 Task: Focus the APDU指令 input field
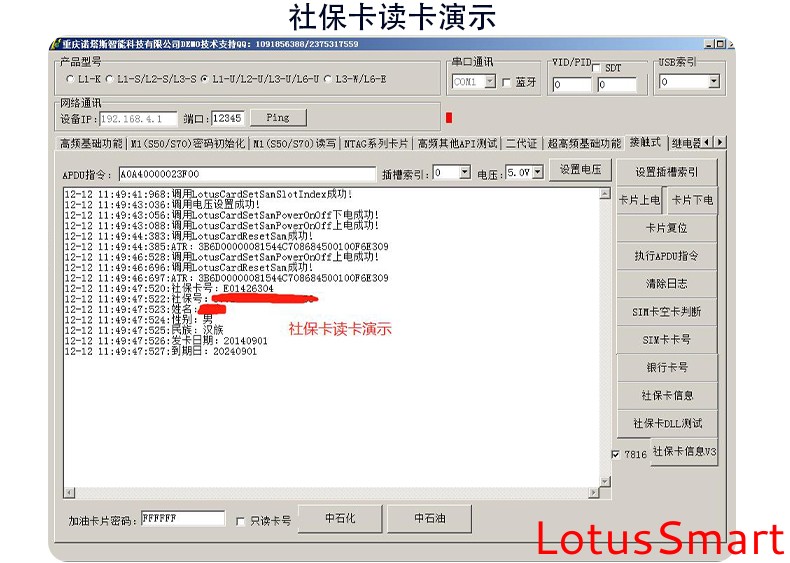point(247,174)
